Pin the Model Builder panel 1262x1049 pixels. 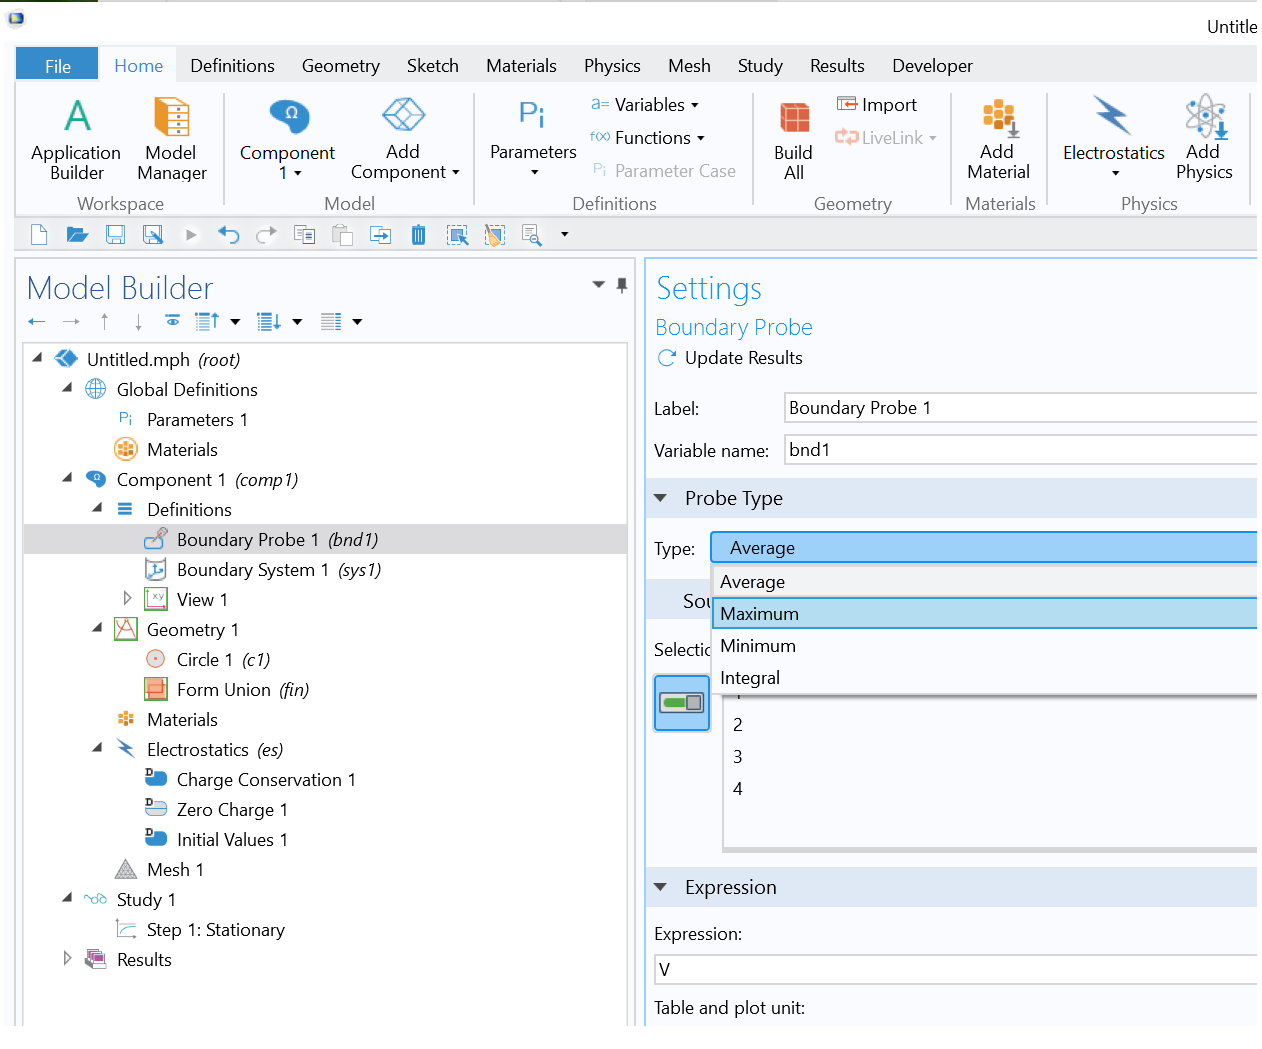coord(622,285)
